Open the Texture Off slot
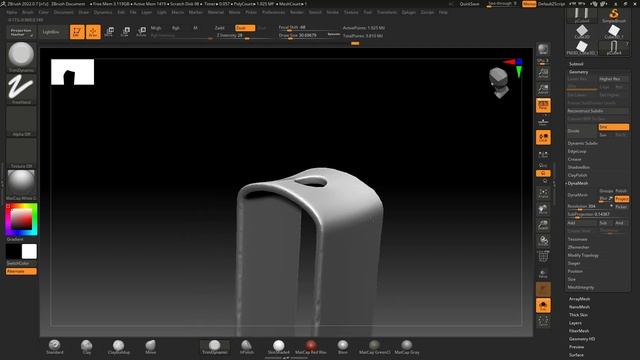640x360 pixels. [x=21, y=153]
